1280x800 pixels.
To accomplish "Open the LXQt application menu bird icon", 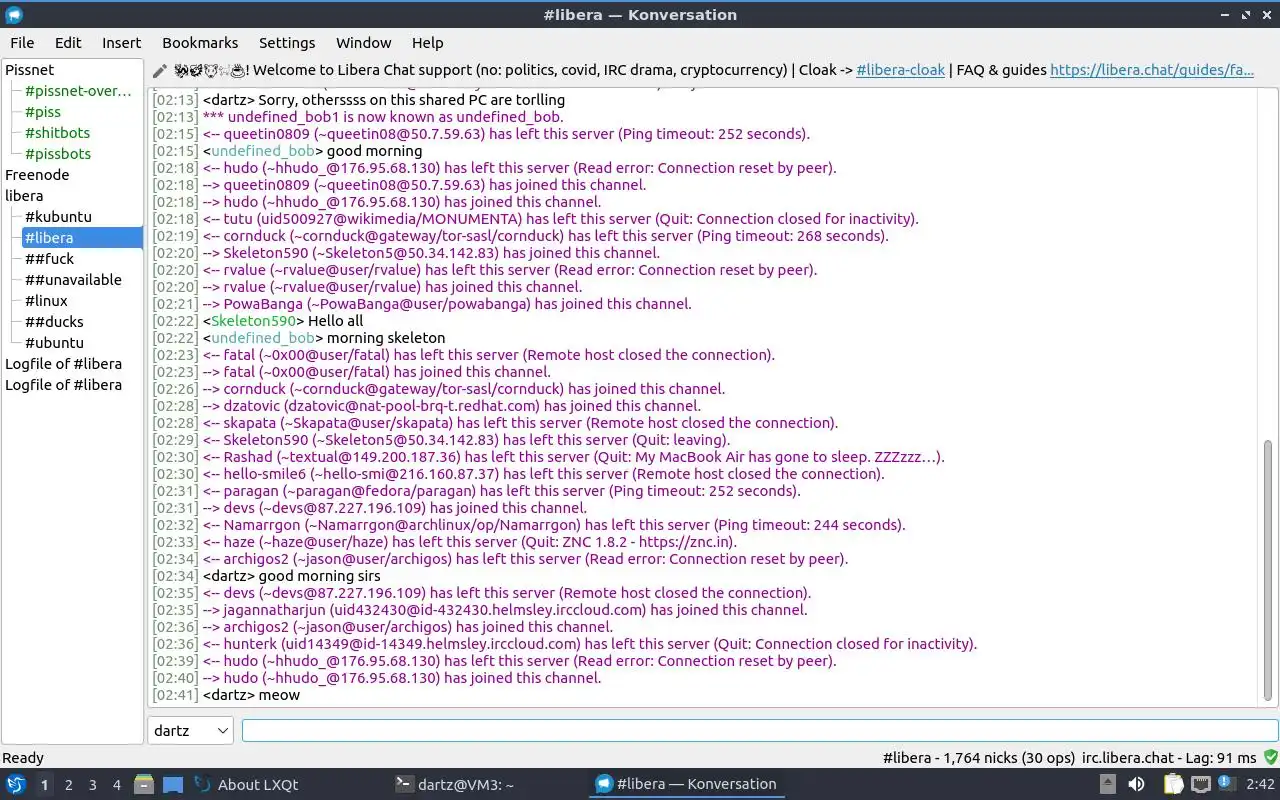I will click(x=15, y=784).
